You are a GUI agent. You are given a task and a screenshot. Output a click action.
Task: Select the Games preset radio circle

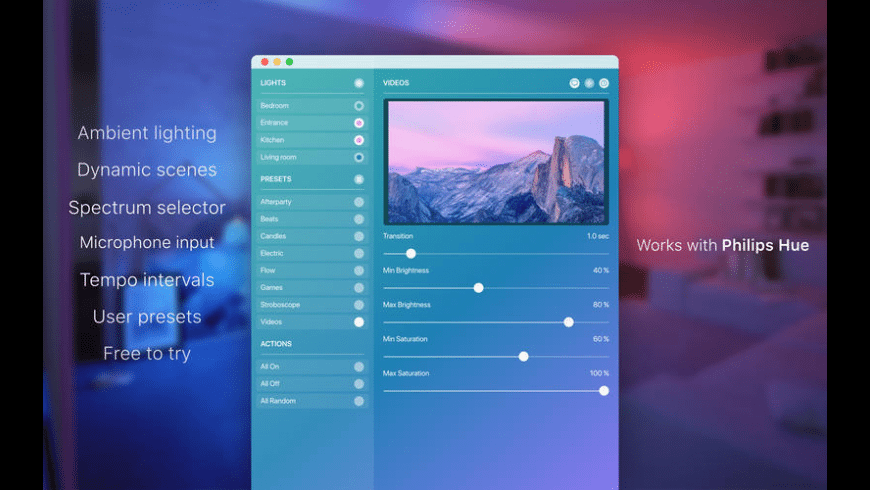(359, 287)
